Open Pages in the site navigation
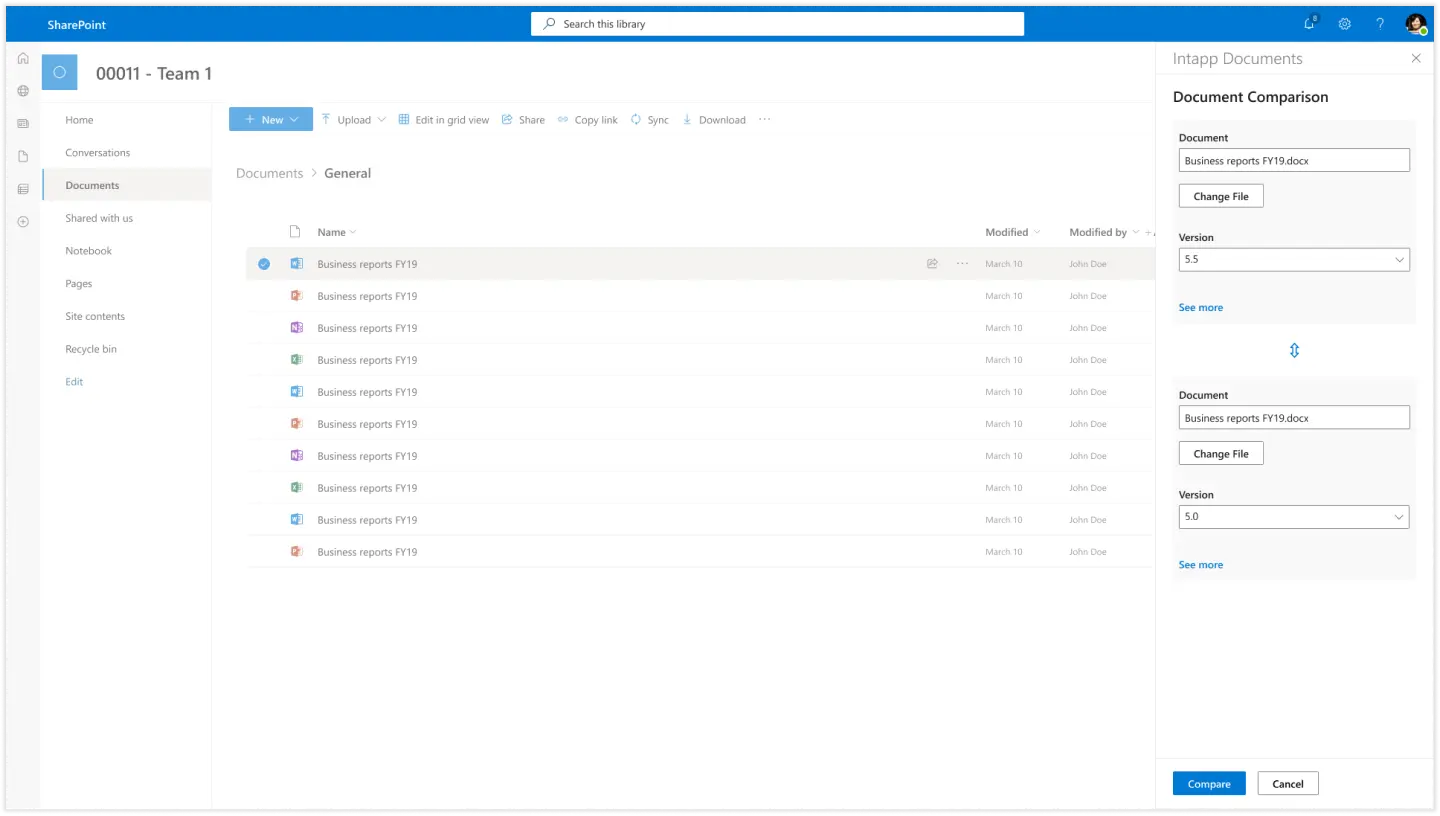Screen dimensions: 1440x816 79,284
